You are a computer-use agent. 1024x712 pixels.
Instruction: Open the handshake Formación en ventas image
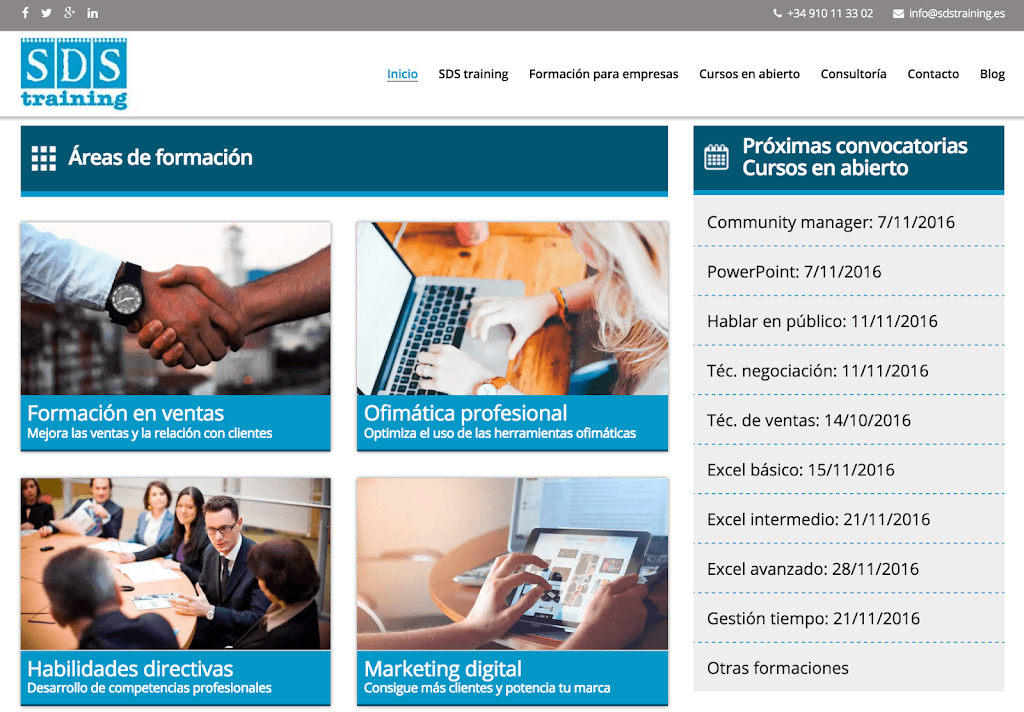click(175, 308)
